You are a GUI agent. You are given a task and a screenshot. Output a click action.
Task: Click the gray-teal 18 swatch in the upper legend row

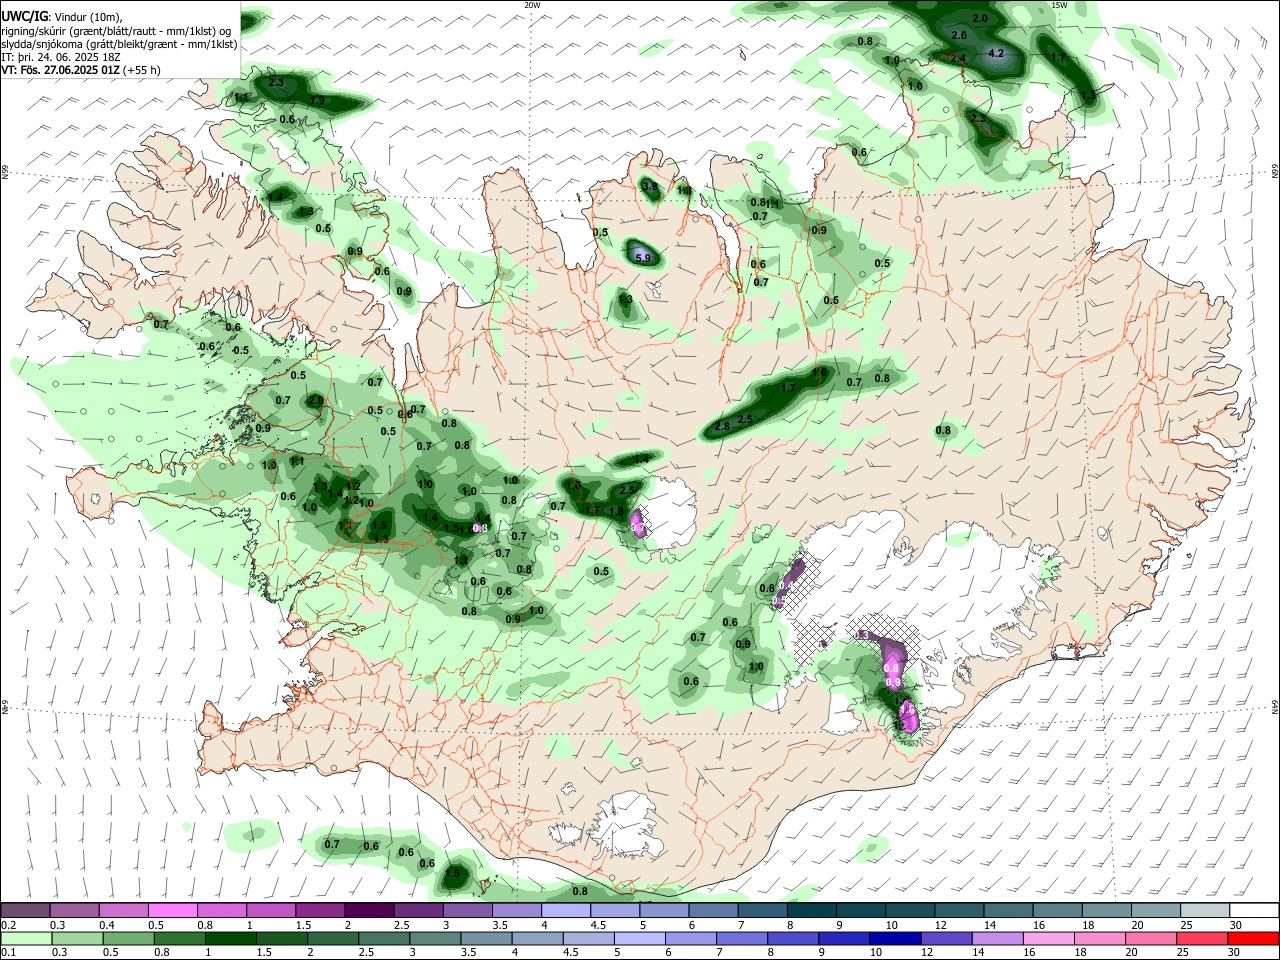click(x=1106, y=910)
